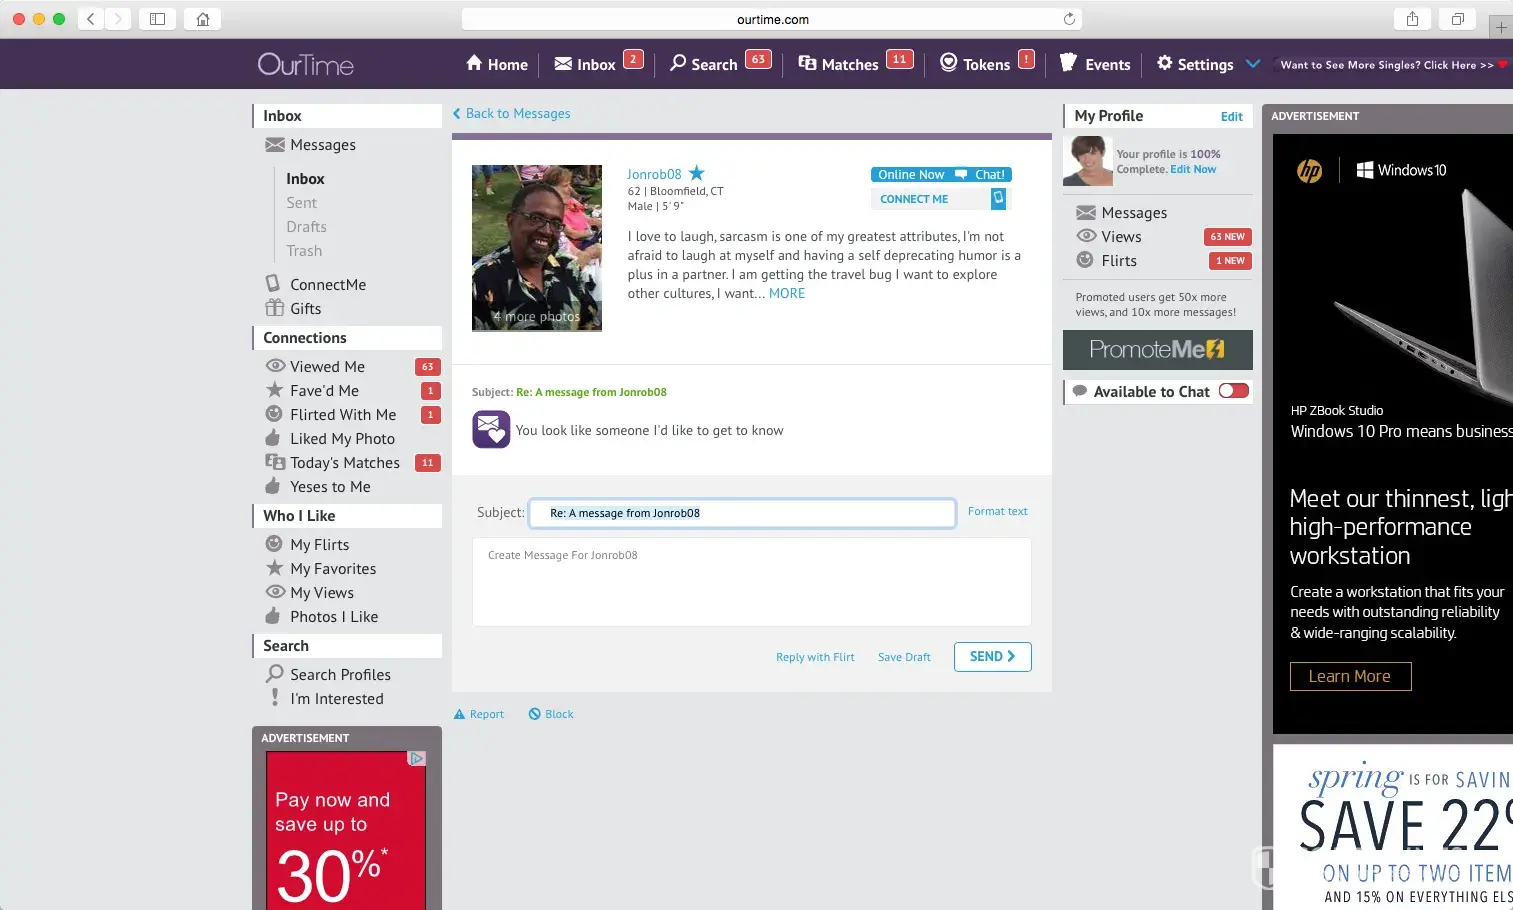The width and height of the screenshot is (1513, 910).
Task: Toggle the Available to Chat switch
Action: point(1233,391)
